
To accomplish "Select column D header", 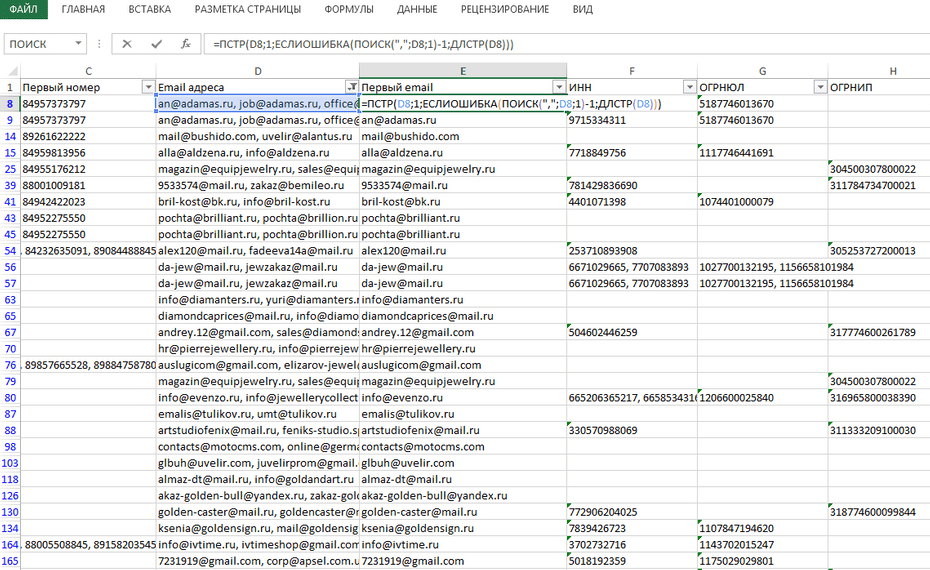I will pyautogui.click(x=258, y=71).
